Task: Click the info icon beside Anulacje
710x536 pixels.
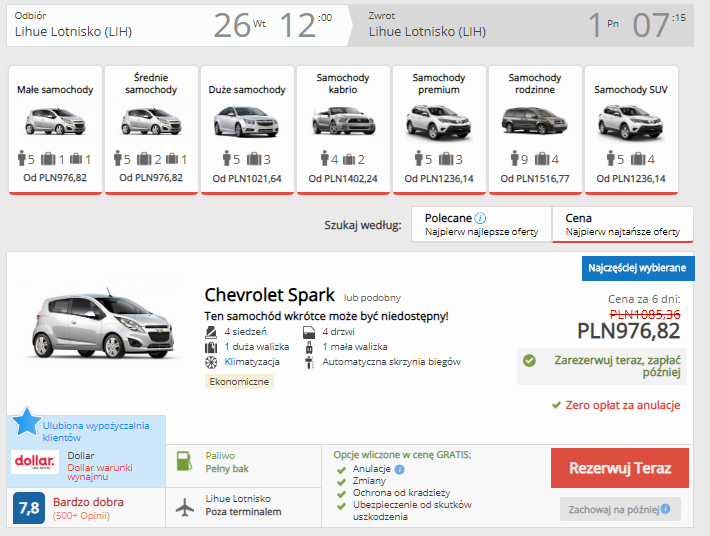Action: point(399,469)
